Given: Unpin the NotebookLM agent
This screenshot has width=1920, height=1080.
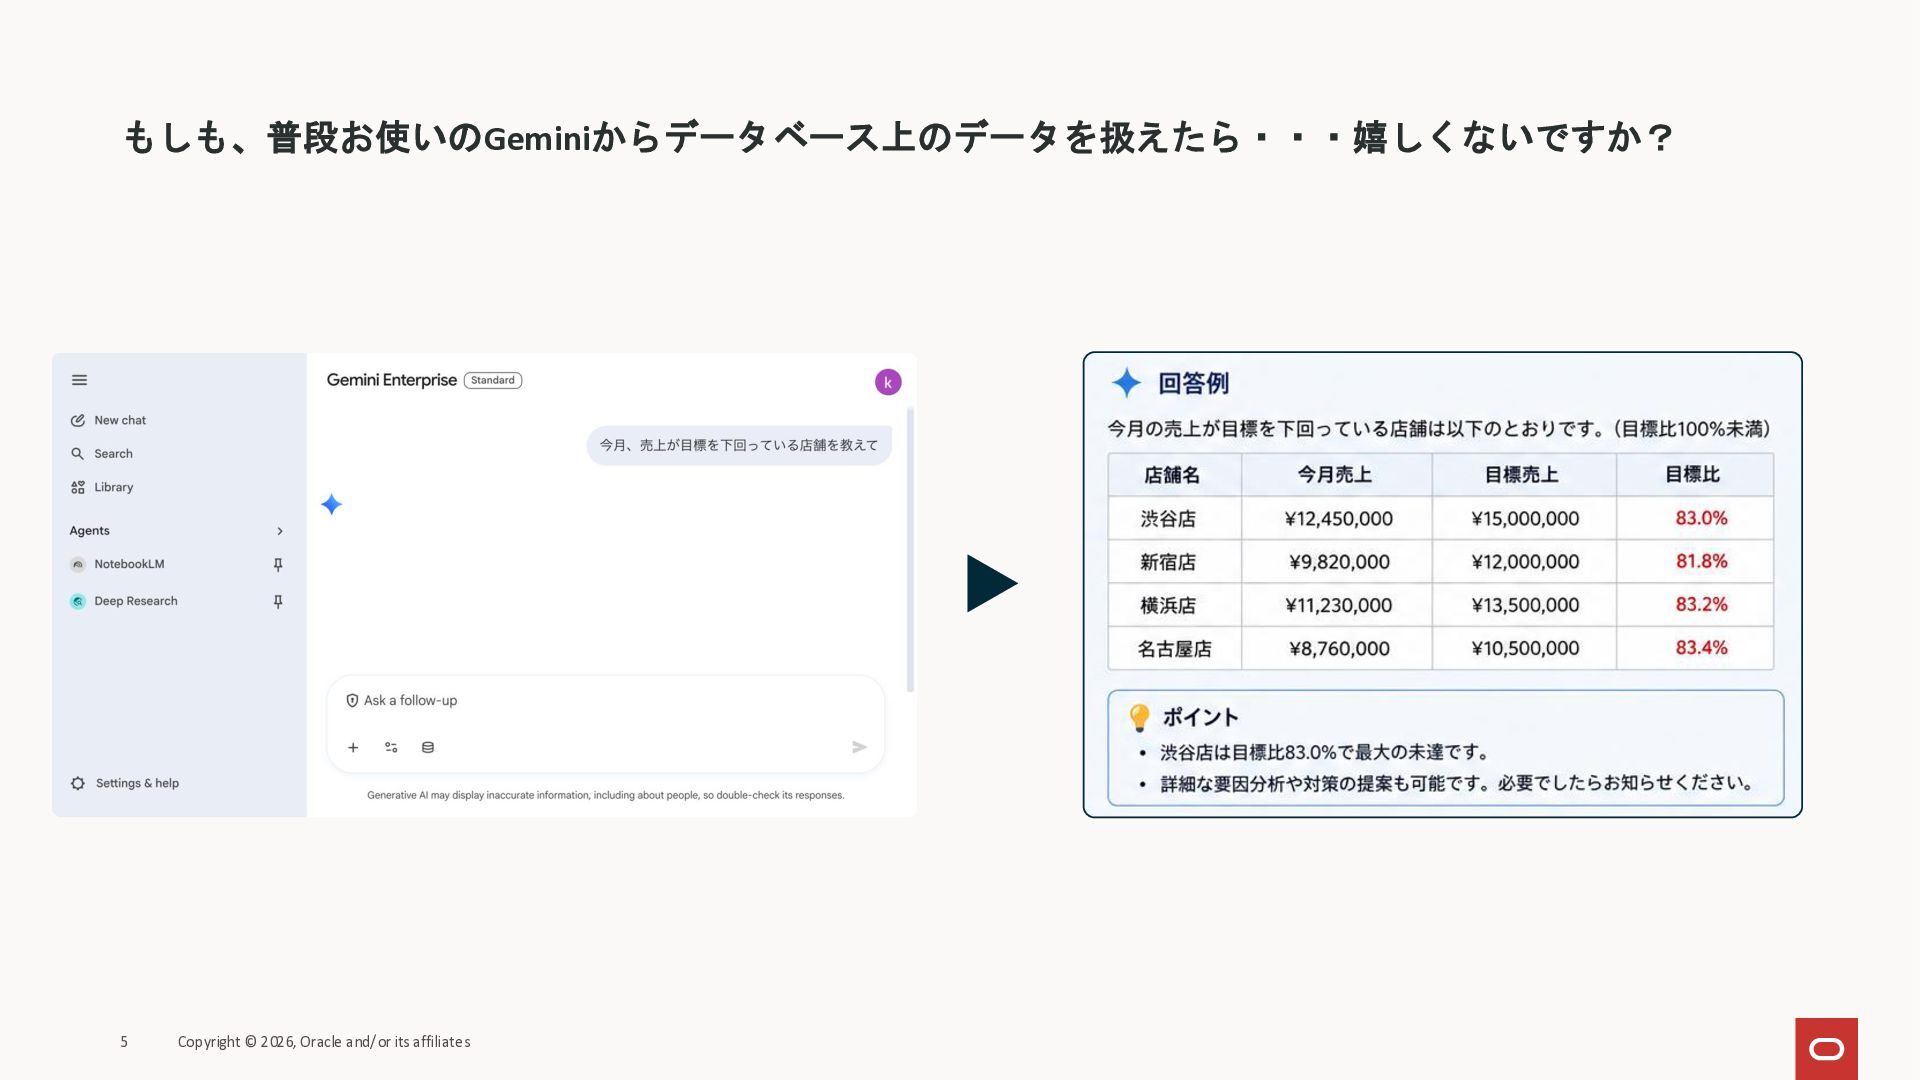Looking at the screenshot, I should click(x=278, y=565).
